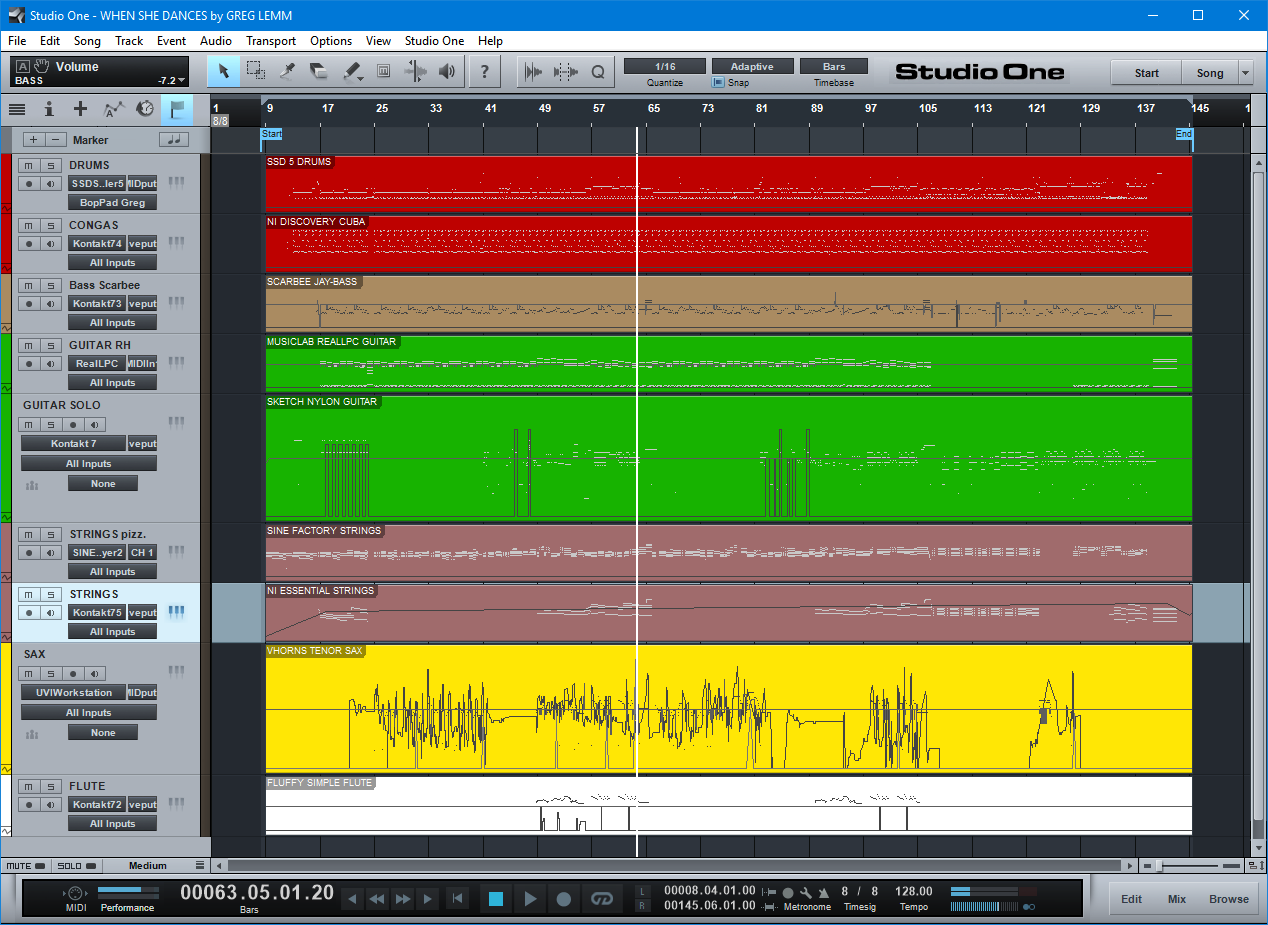The image size is (1268, 925).
Task: Toggle the Snap checkbox
Action: coord(719,83)
